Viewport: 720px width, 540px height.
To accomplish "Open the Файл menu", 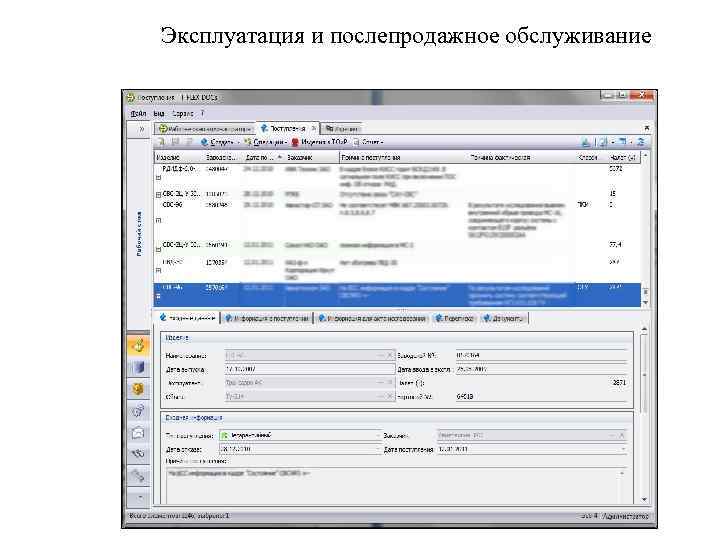I will (x=138, y=113).
